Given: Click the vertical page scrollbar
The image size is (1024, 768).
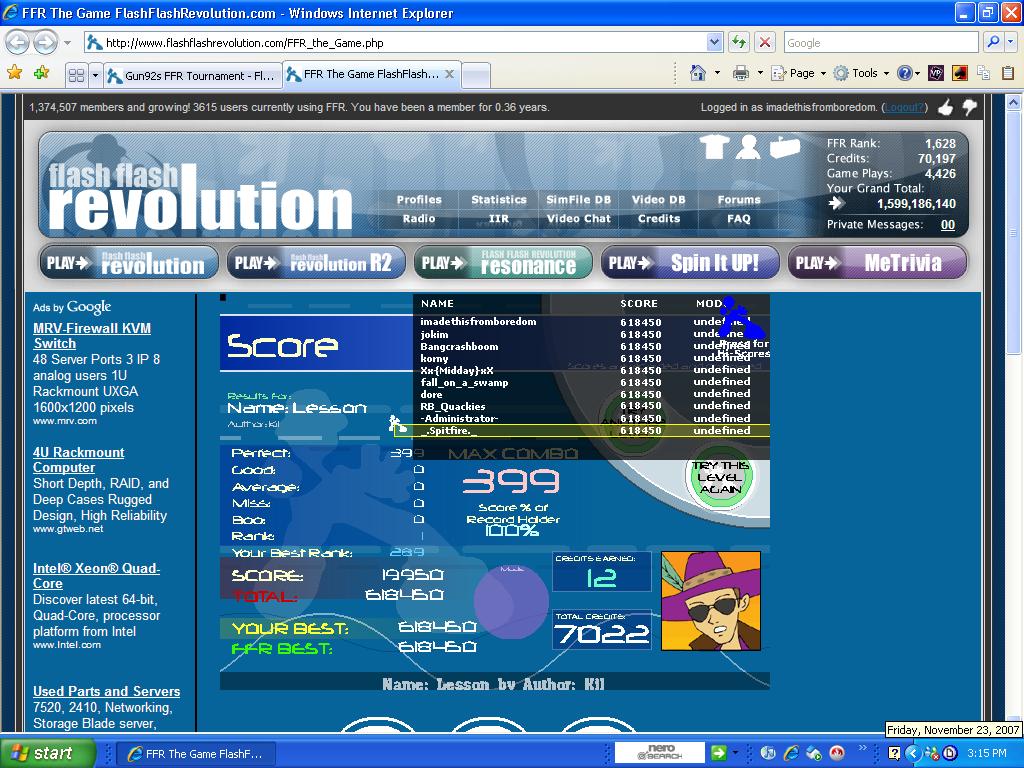Looking at the screenshot, I should point(1013,413).
